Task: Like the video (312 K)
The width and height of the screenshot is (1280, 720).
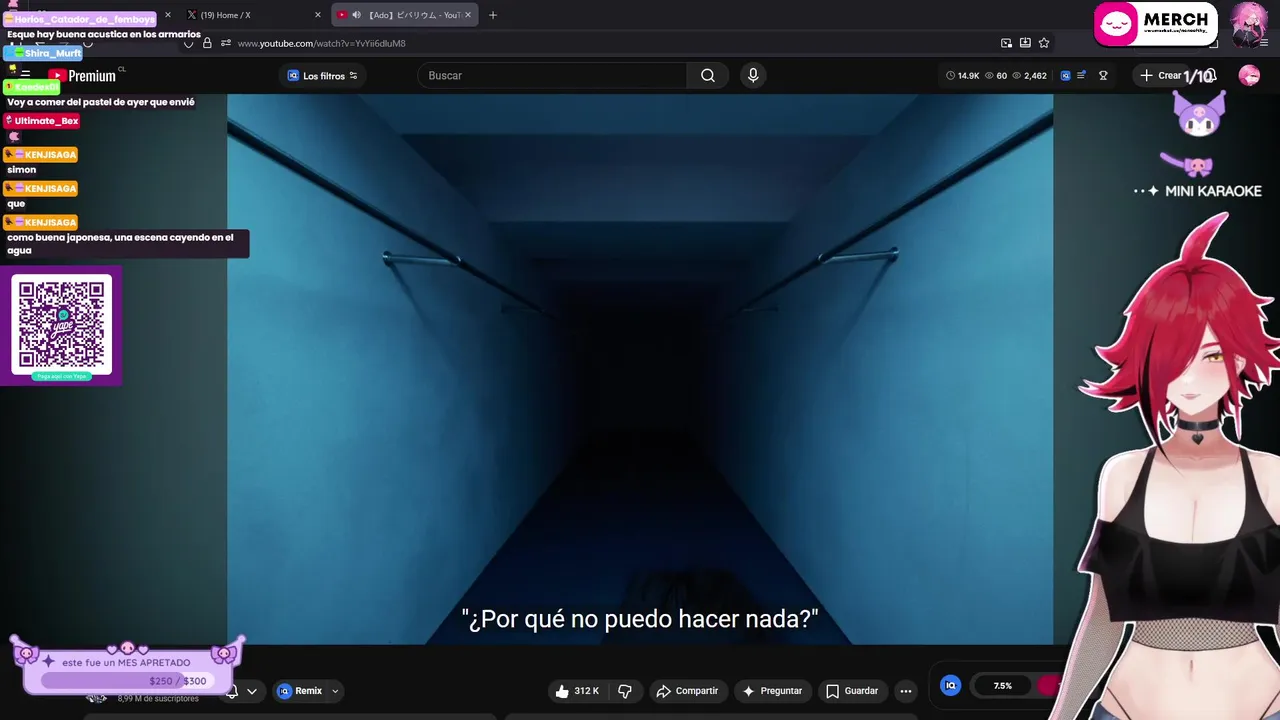Action: tap(577, 691)
